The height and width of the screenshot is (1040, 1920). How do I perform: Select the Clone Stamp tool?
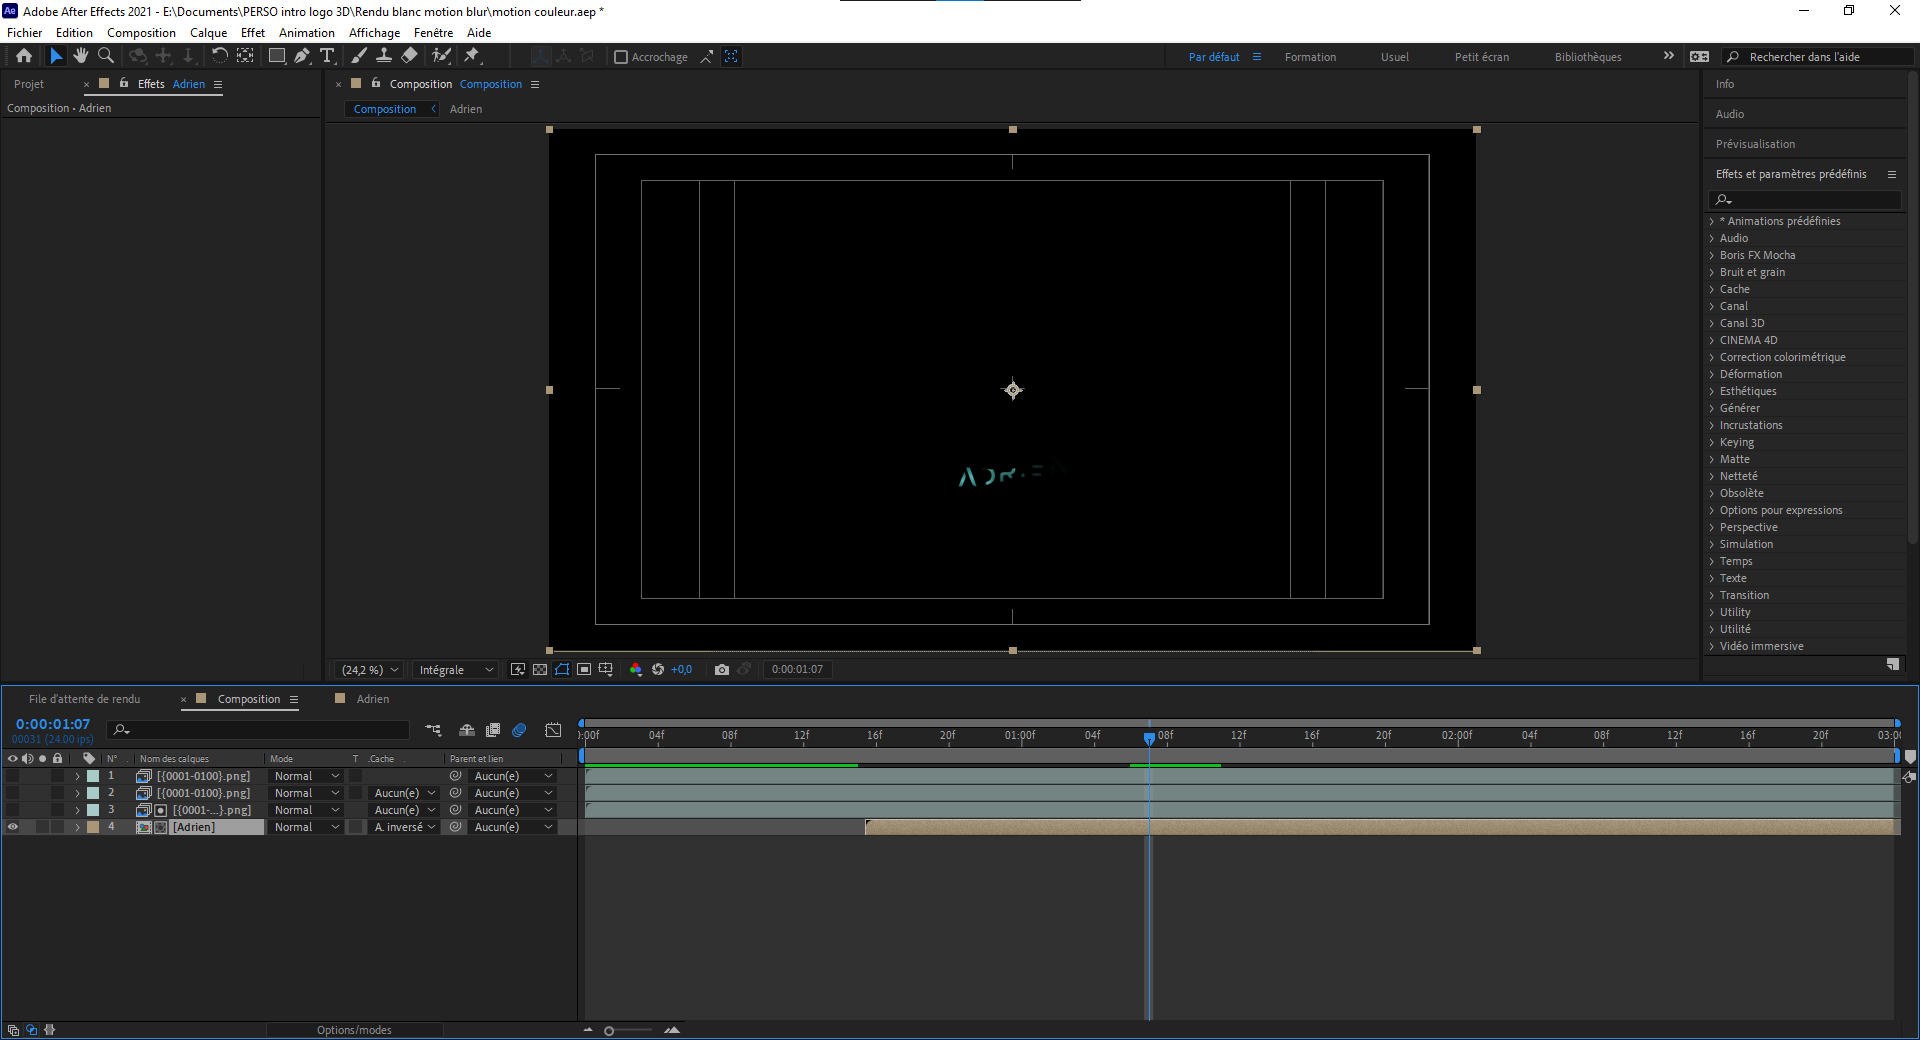(x=384, y=56)
